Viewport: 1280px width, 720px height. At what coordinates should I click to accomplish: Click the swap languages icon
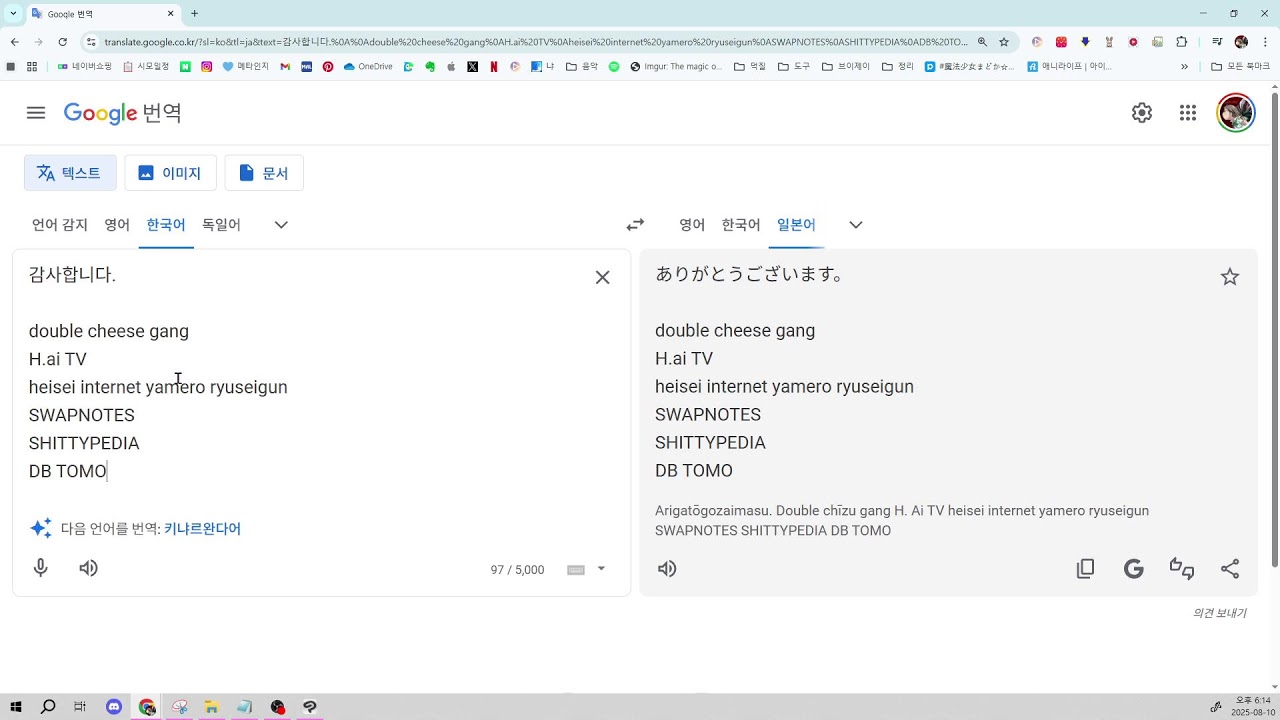[x=635, y=225]
